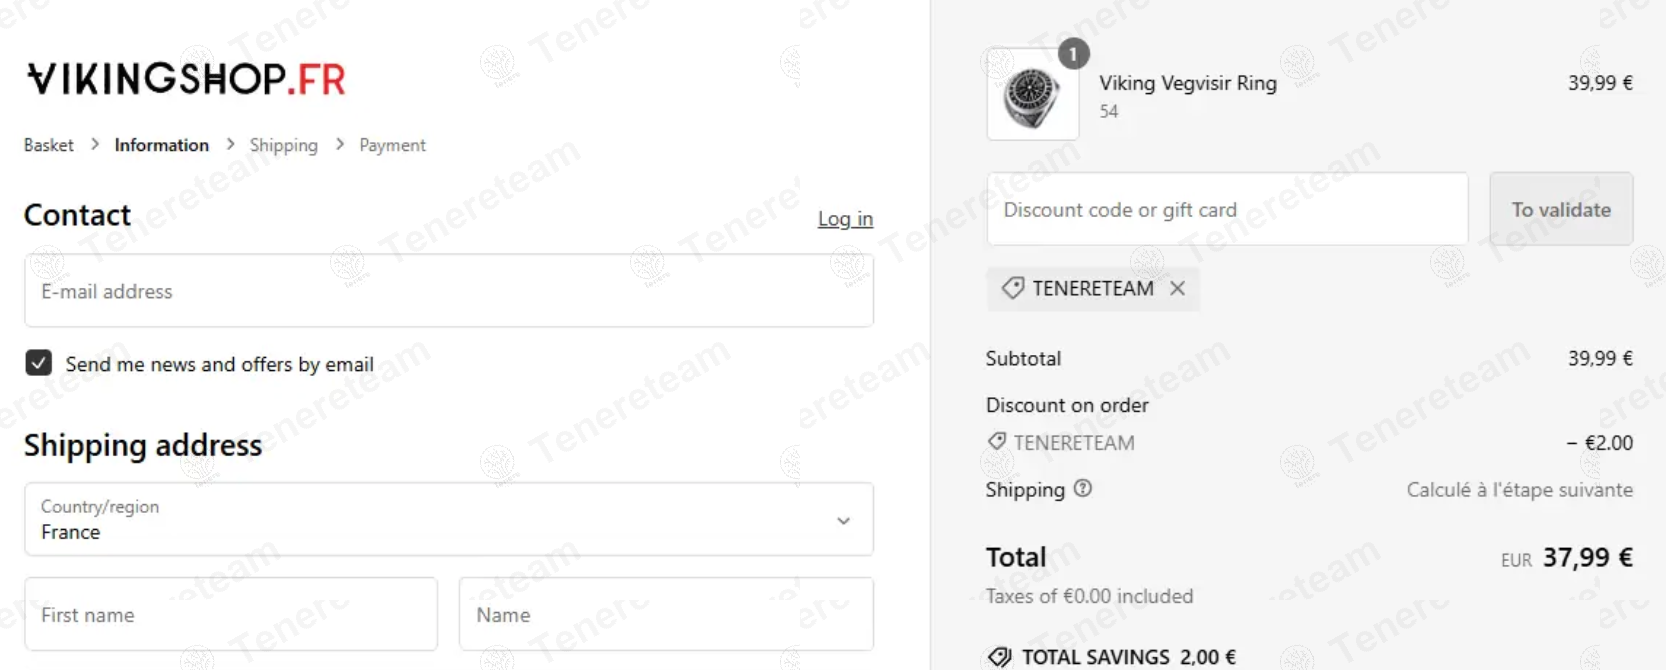Viewport: 1666px width, 670px height.
Task: Focus the Discount code or gift card field
Action: tap(1227, 210)
